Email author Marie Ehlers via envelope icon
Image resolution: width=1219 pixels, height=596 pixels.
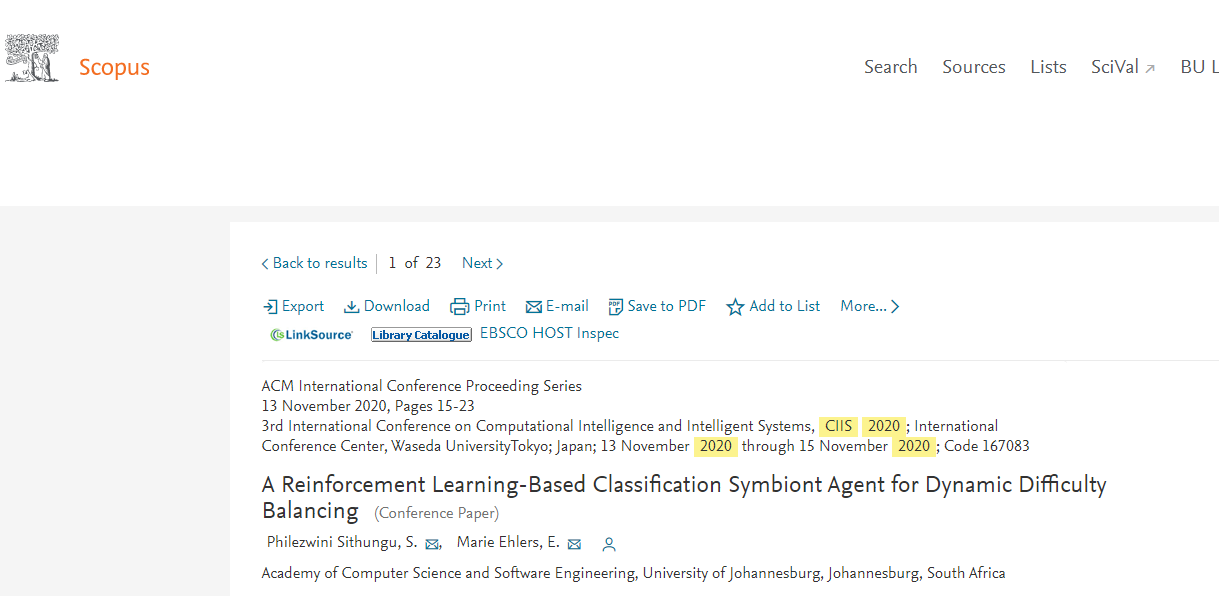[575, 544]
